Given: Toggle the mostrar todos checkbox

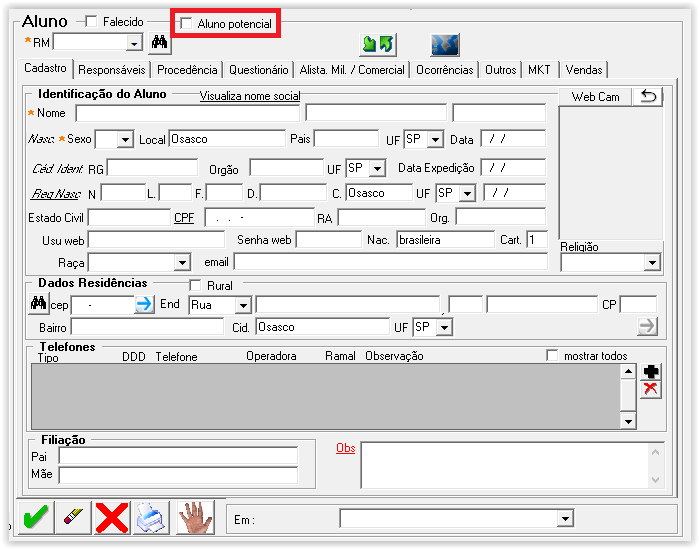Looking at the screenshot, I should pyautogui.click(x=552, y=356).
